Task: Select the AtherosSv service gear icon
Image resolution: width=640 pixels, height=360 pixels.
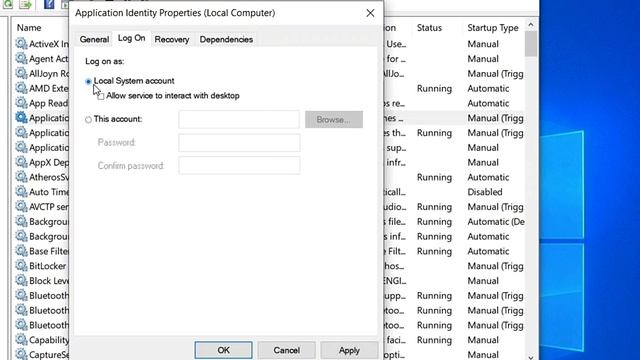Action: tap(21, 177)
